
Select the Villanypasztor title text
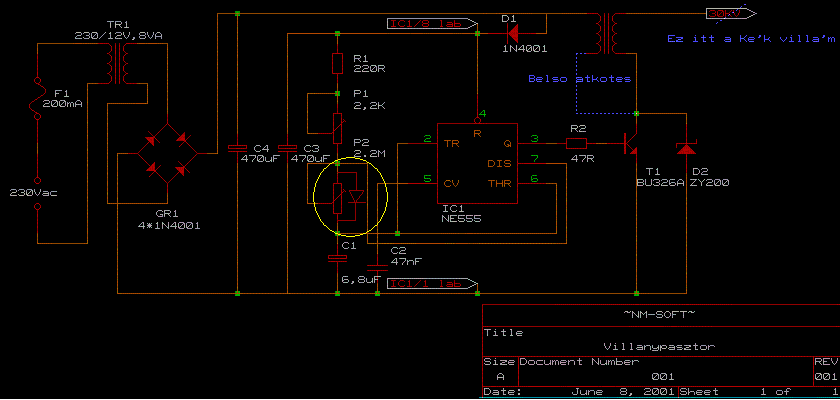click(659, 346)
